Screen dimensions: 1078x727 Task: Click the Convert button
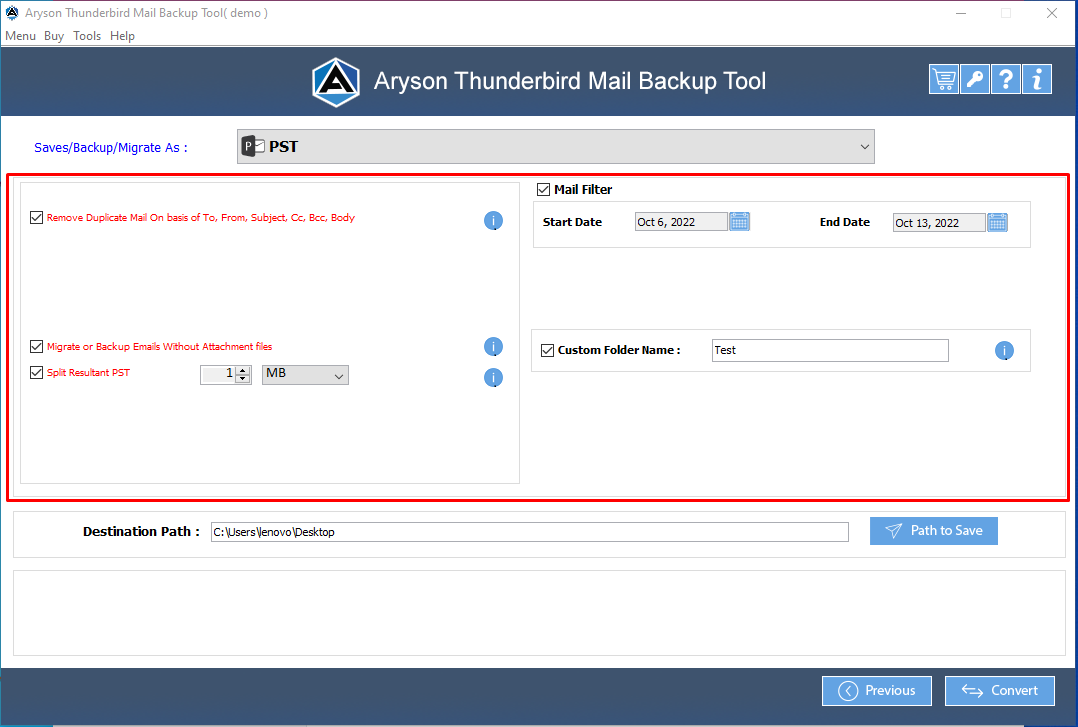coord(1000,691)
